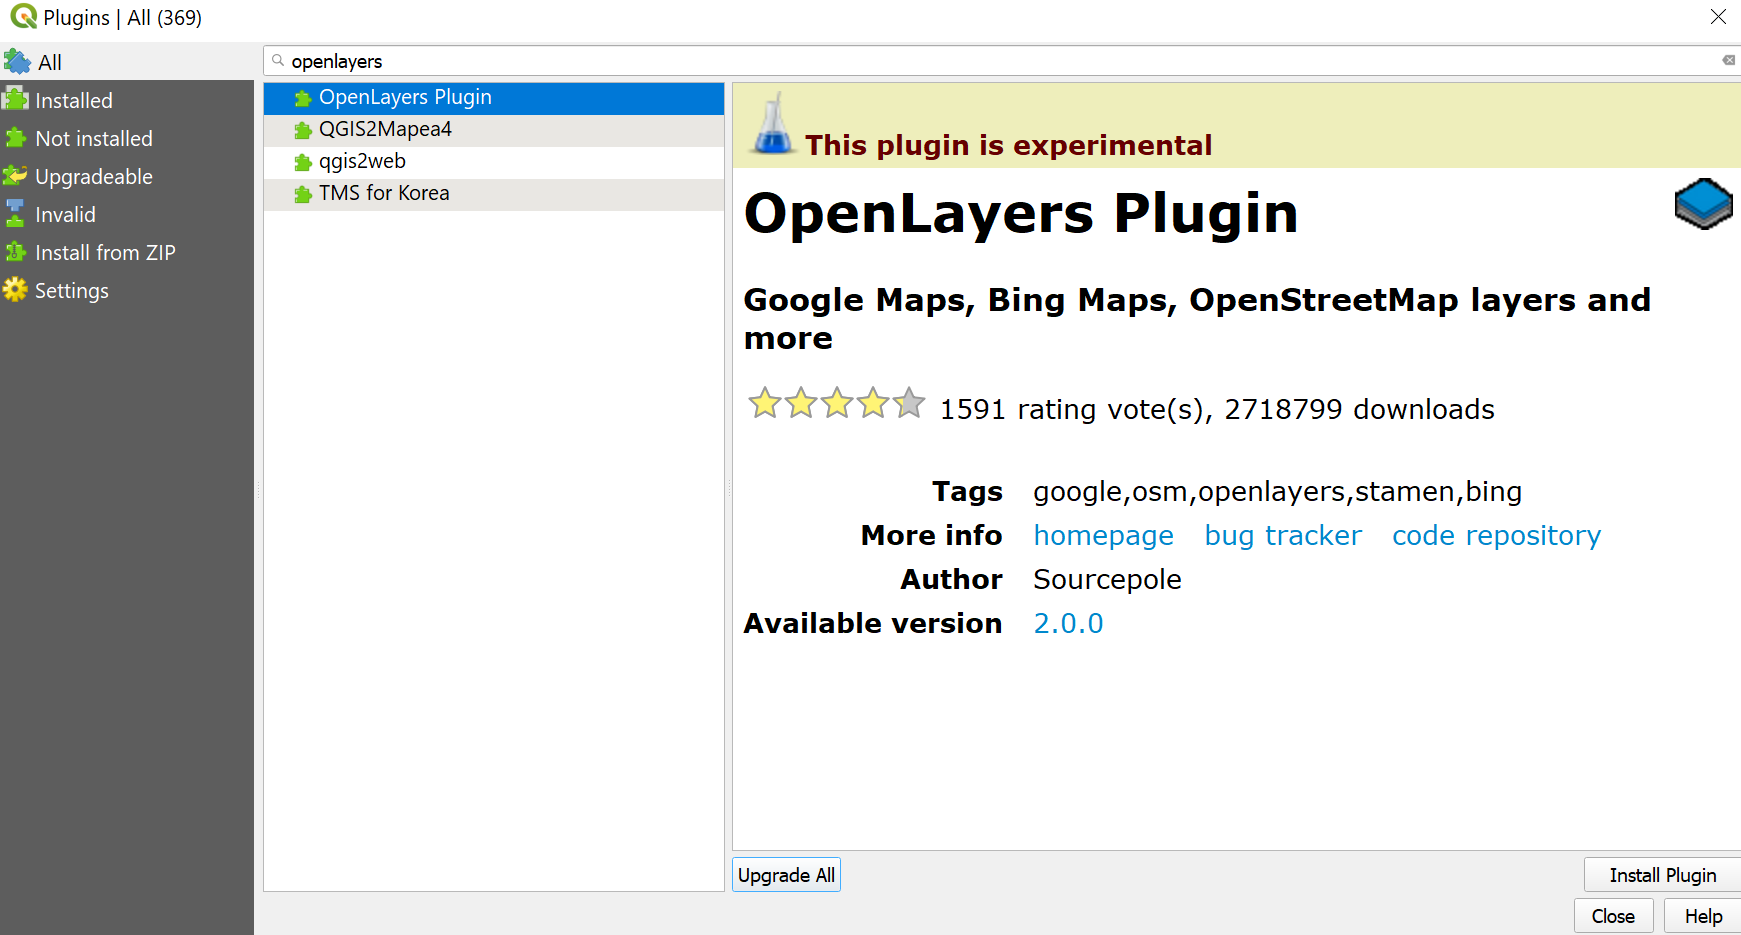Select OpenLayers Plugin in the list
Viewport: 1741px width, 935px height.
pos(494,98)
